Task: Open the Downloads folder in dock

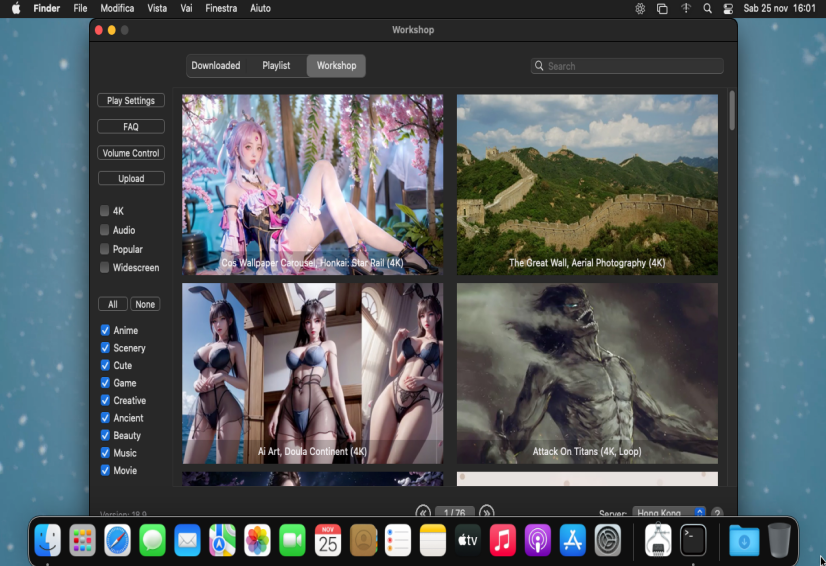Action: click(x=744, y=540)
